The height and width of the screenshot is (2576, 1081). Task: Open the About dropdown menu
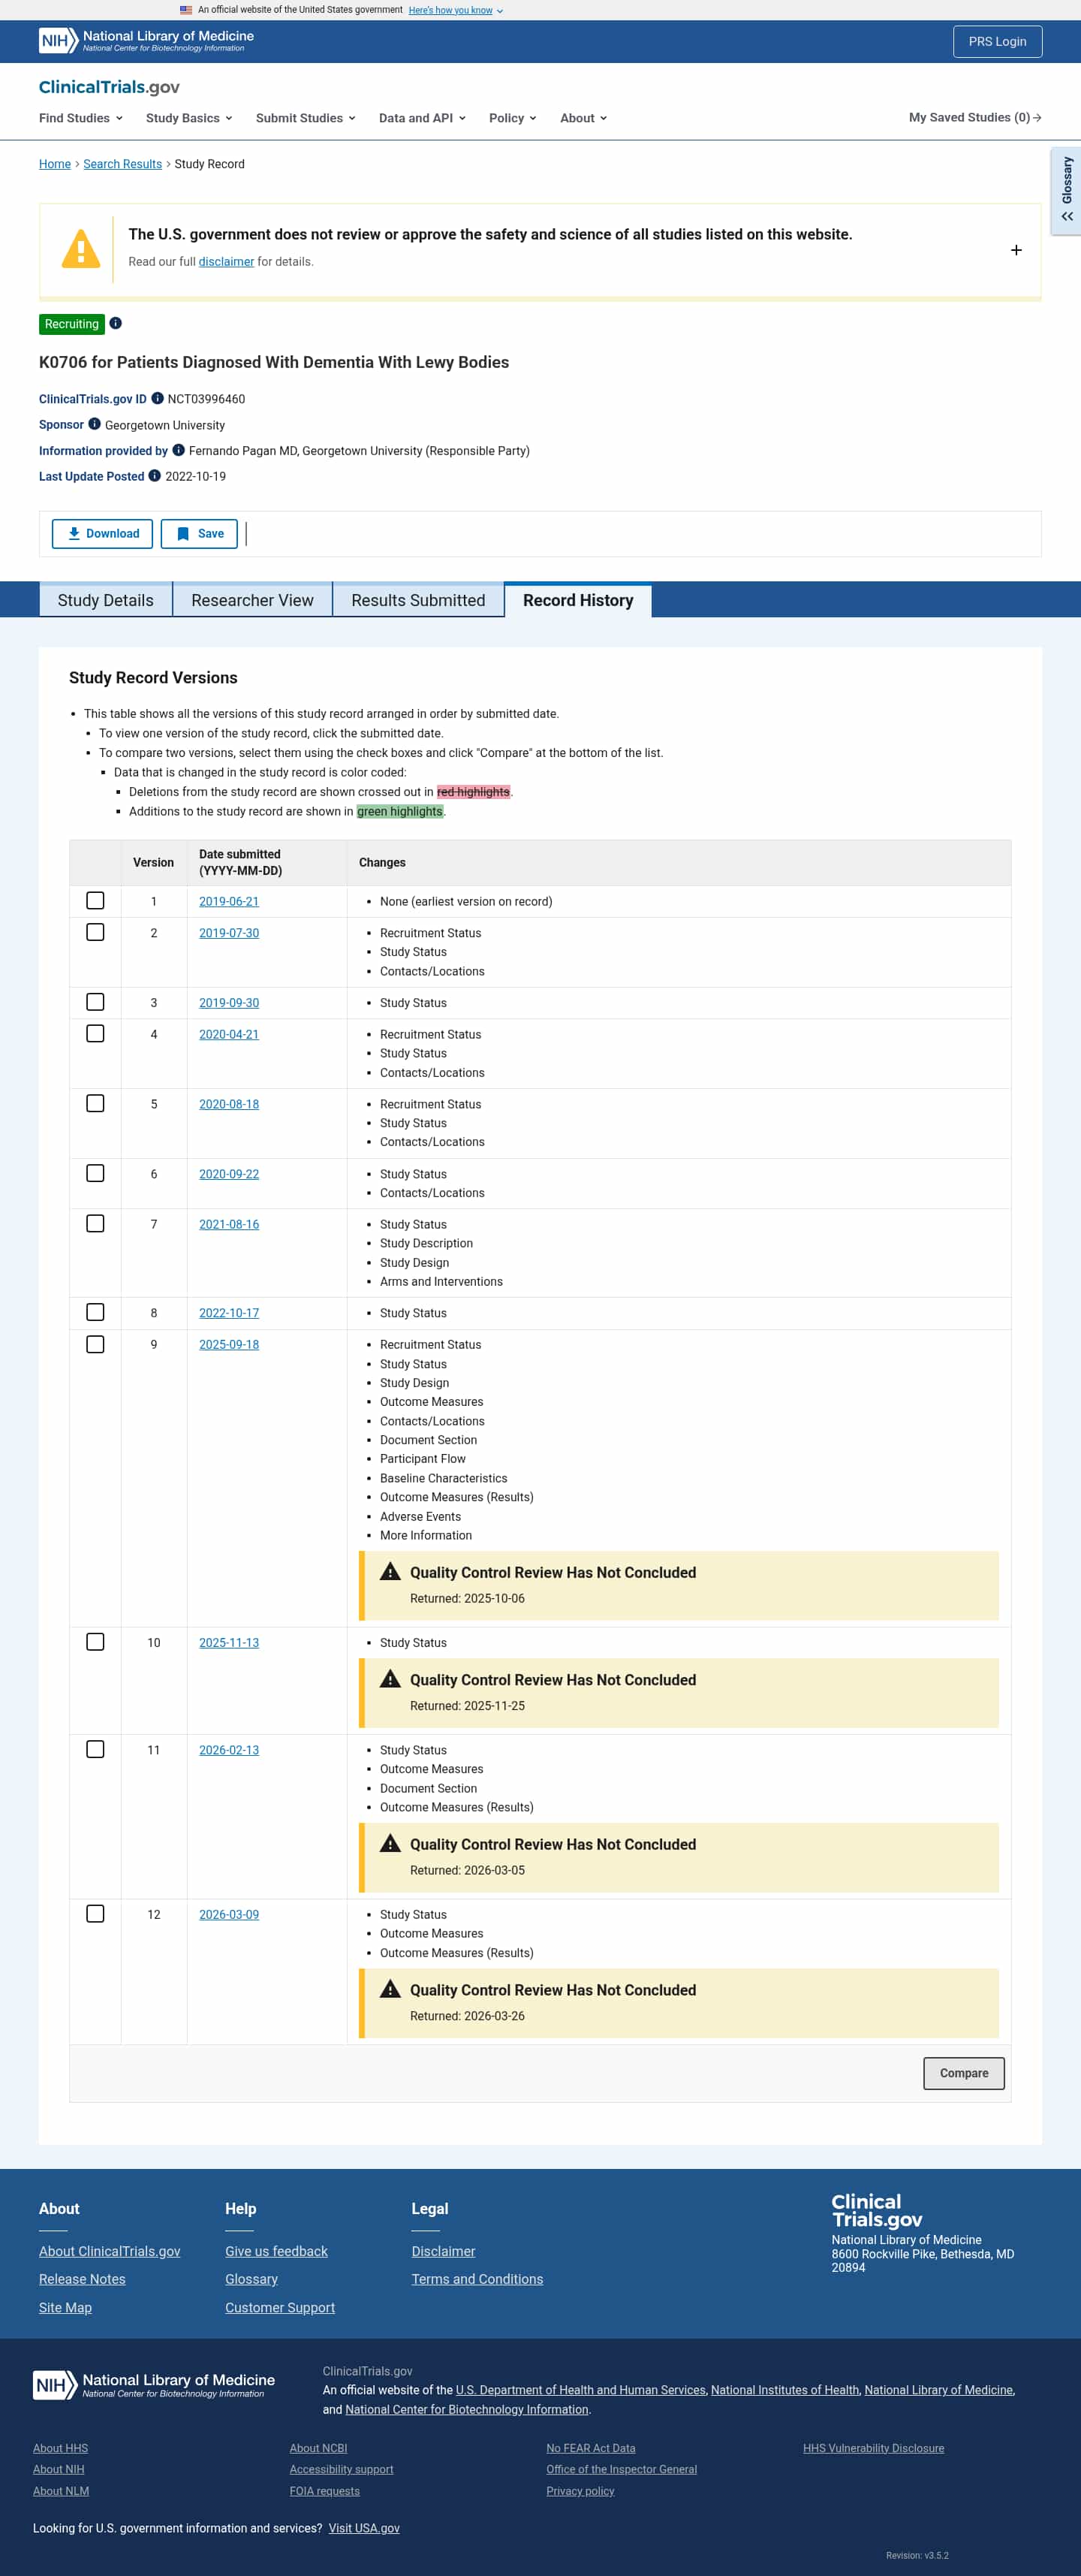click(x=584, y=118)
